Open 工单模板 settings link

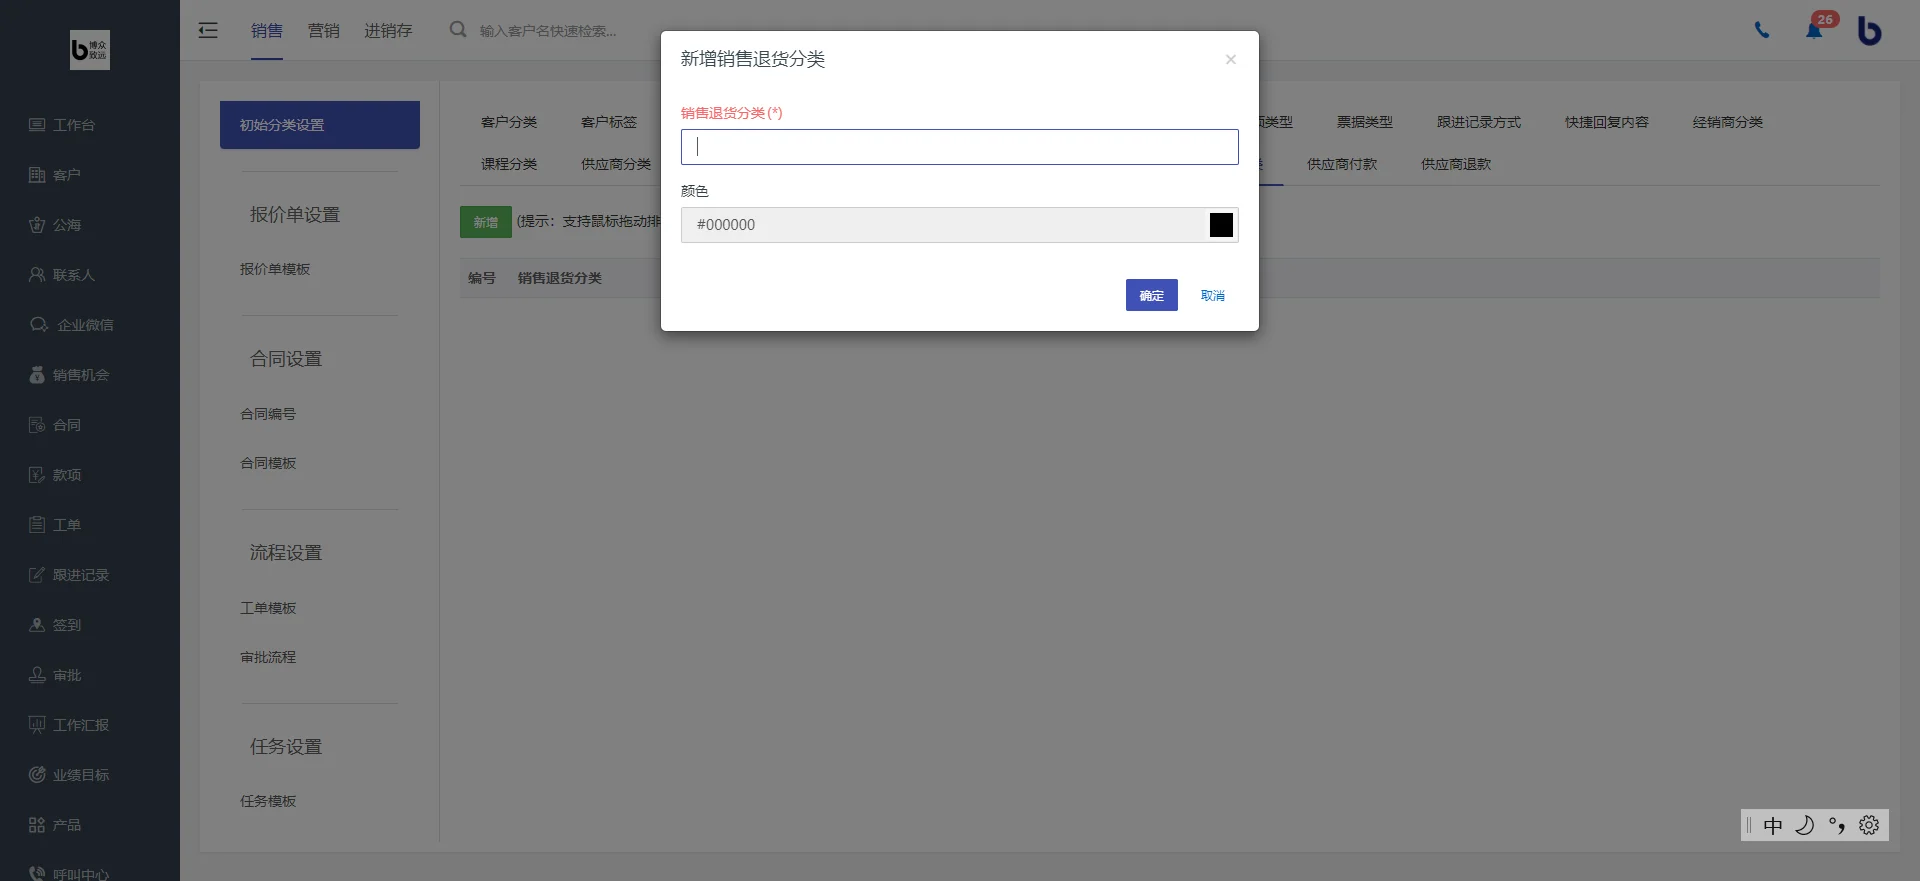[x=268, y=608]
